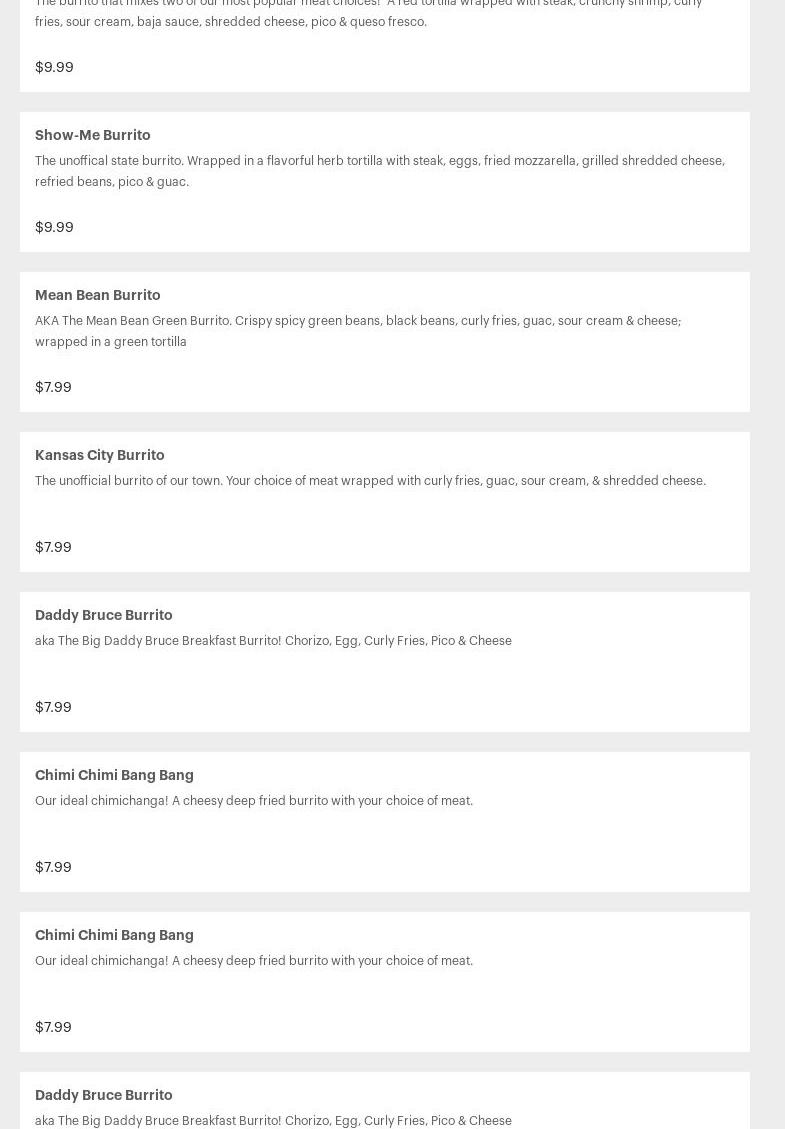Select the $7.99 price of Mean Bean Burrito
This screenshot has width=785, height=1129.
[x=53, y=387]
